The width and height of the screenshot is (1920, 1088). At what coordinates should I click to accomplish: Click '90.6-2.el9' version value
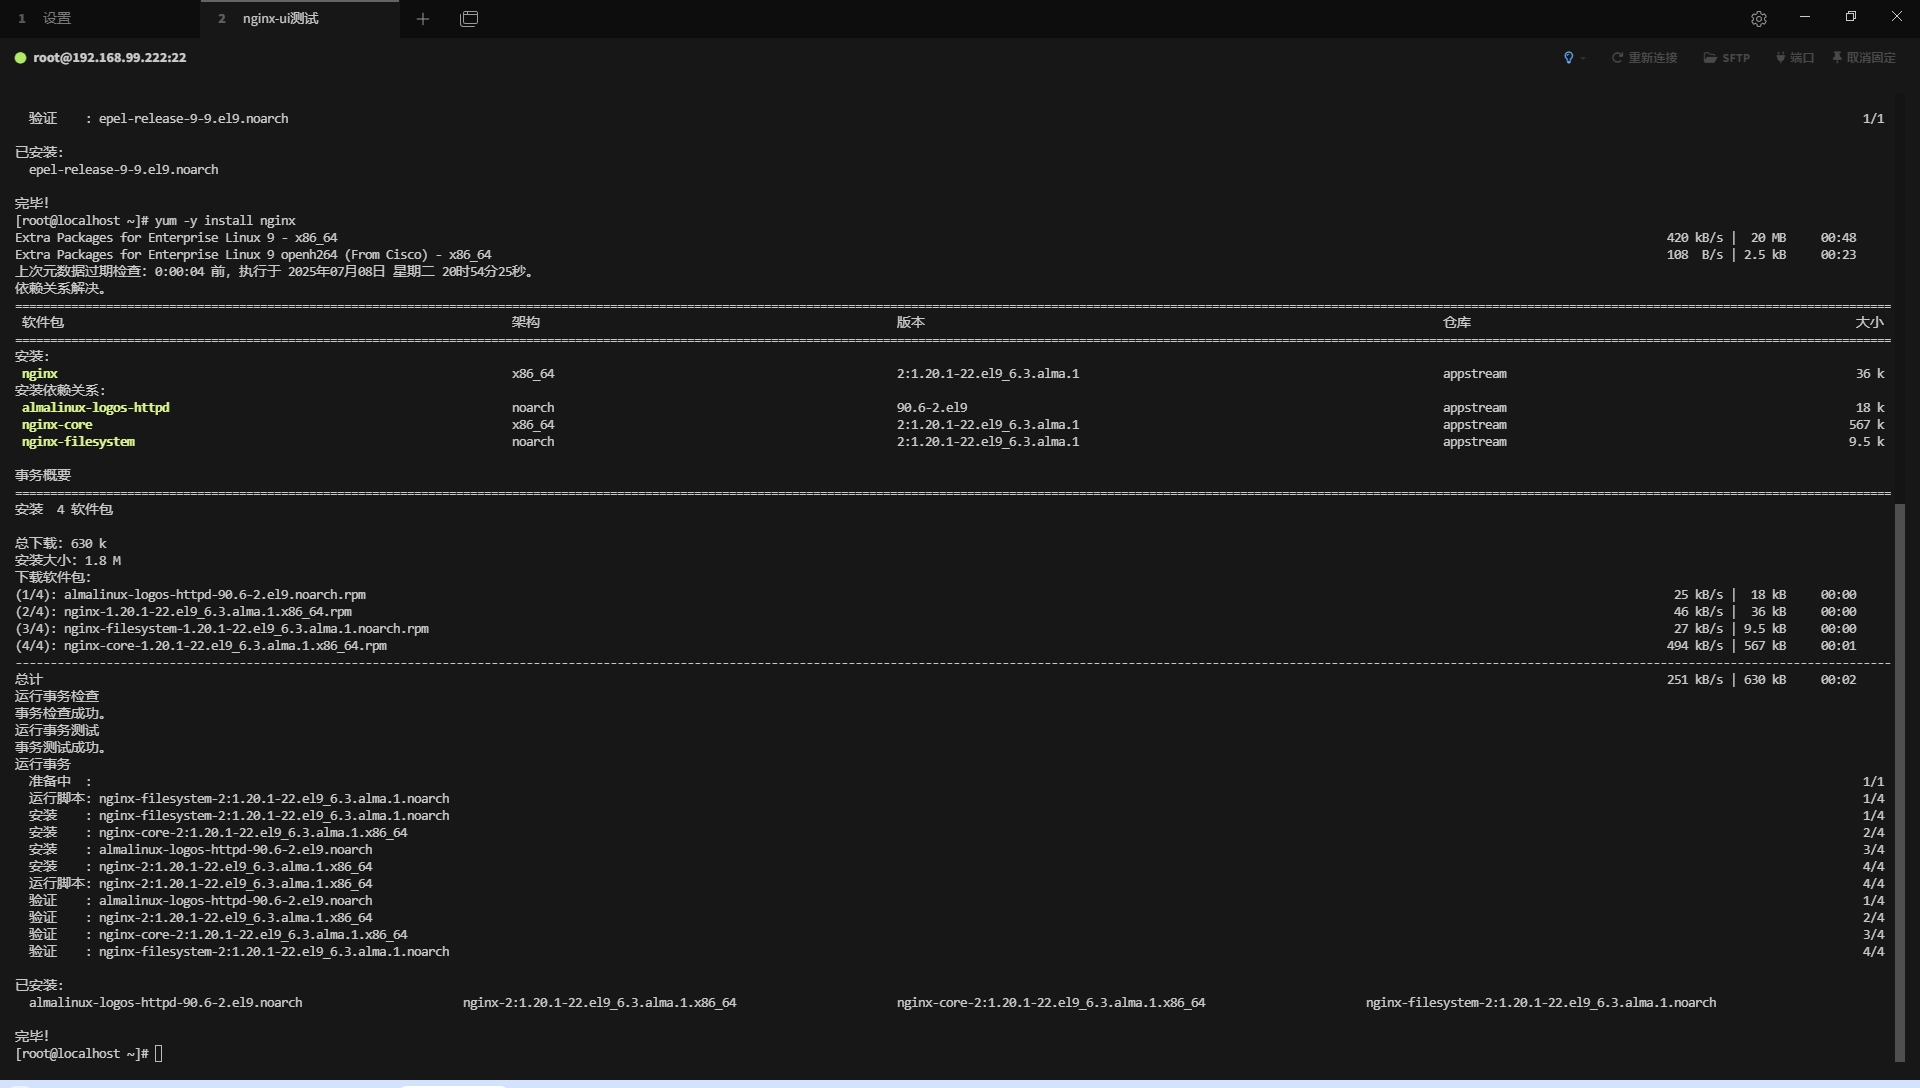(932, 408)
